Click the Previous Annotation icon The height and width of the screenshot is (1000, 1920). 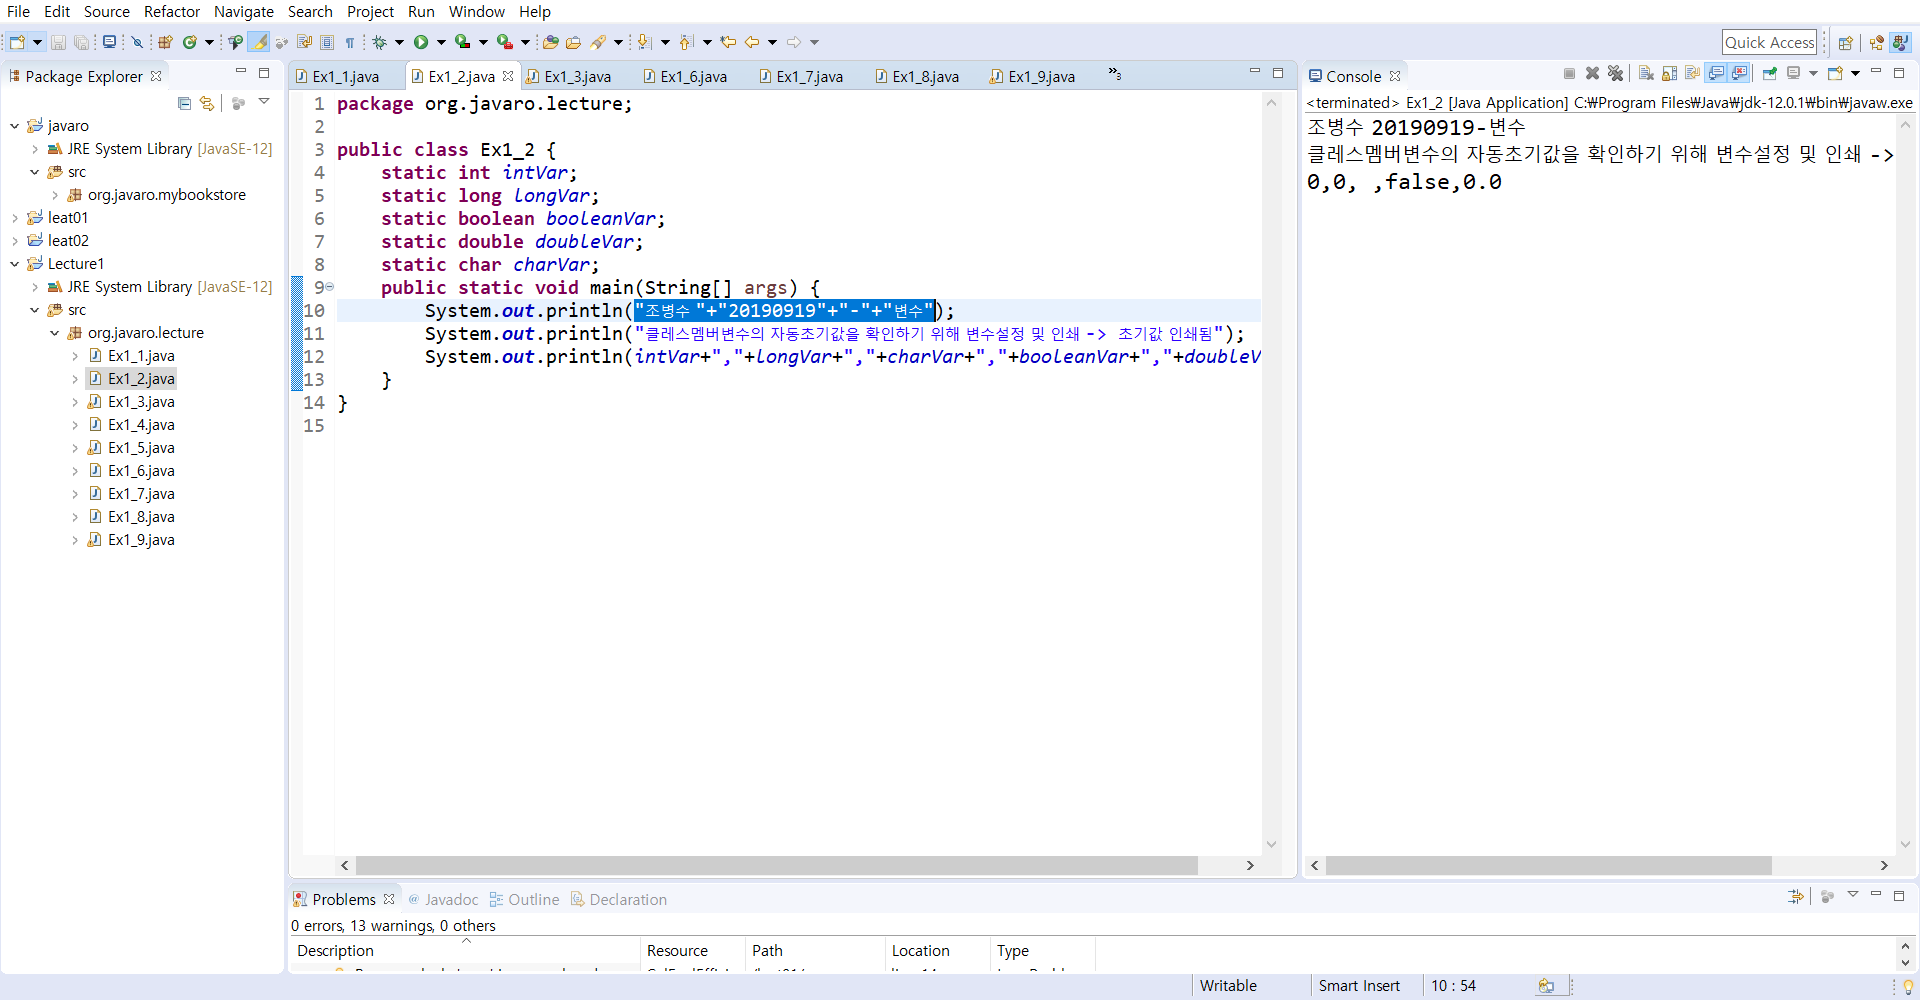pos(686,42)
